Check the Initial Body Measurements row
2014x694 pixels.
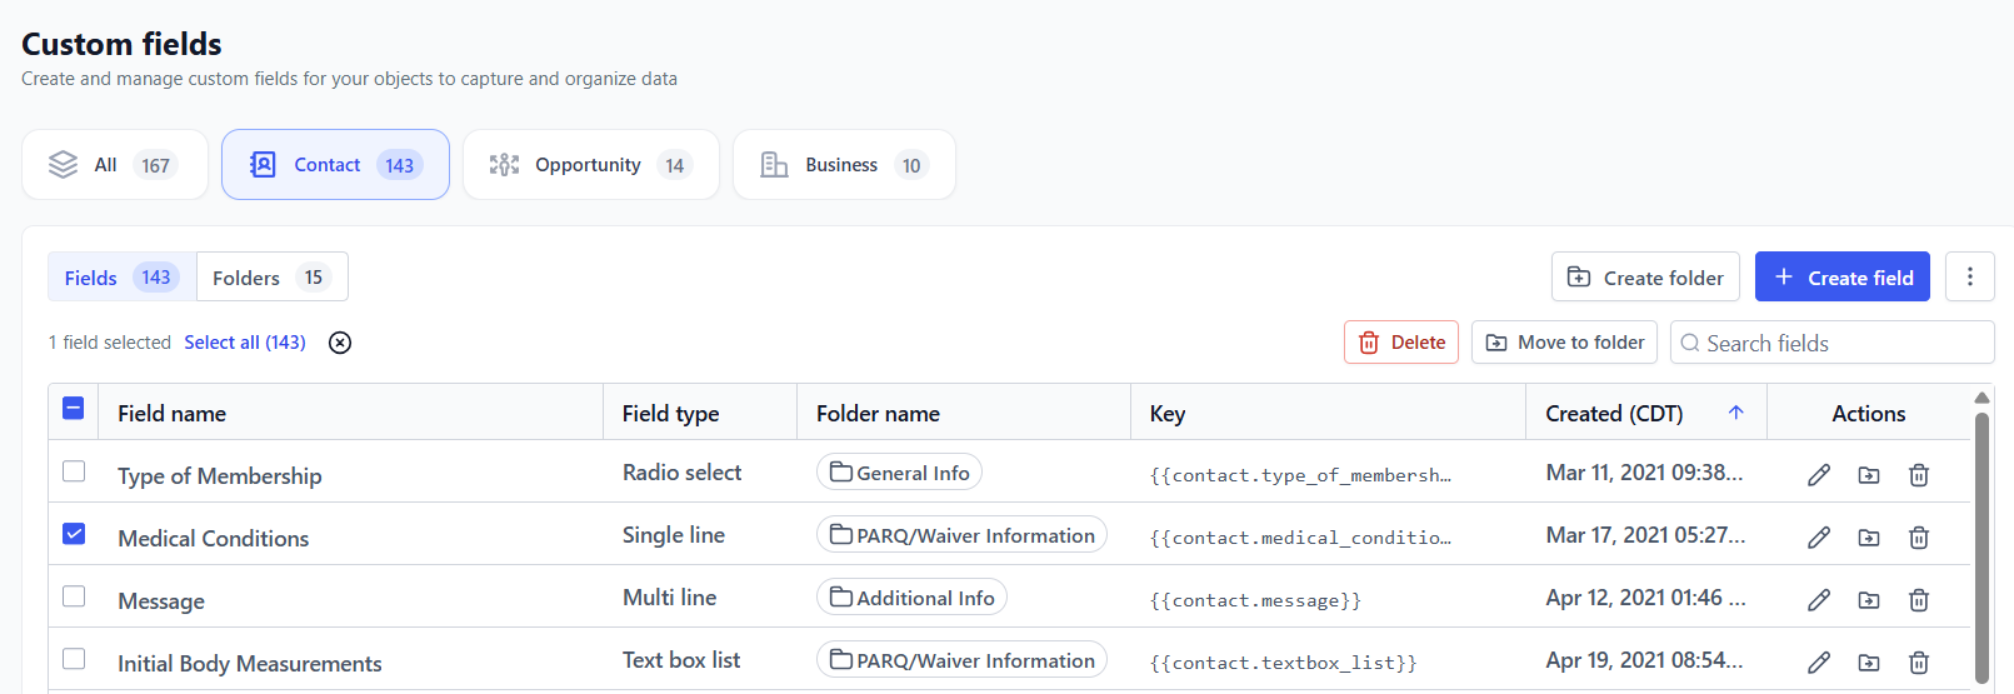point(73,659)
